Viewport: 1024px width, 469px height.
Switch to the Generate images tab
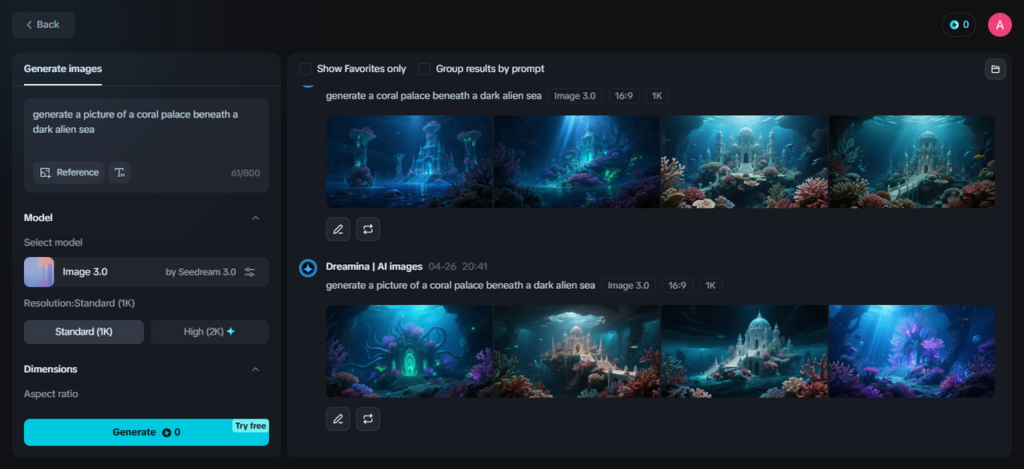point(63,69)
